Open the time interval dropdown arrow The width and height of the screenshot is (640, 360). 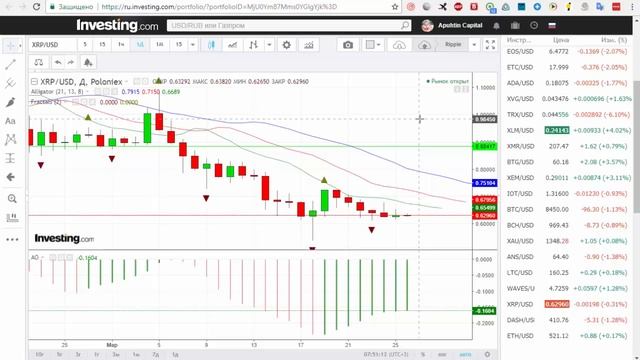pos(193,45)
